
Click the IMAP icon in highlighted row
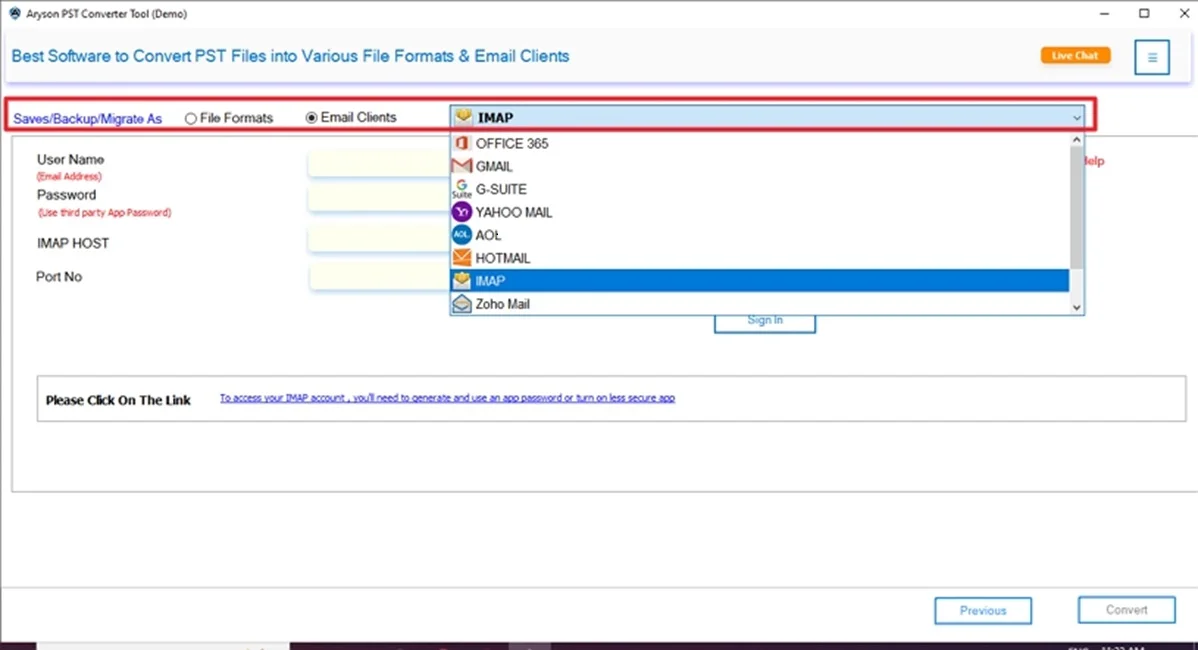461,280
